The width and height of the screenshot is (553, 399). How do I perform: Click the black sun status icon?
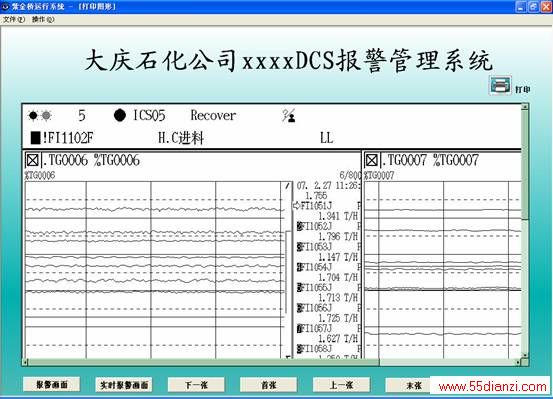[33, 115]
